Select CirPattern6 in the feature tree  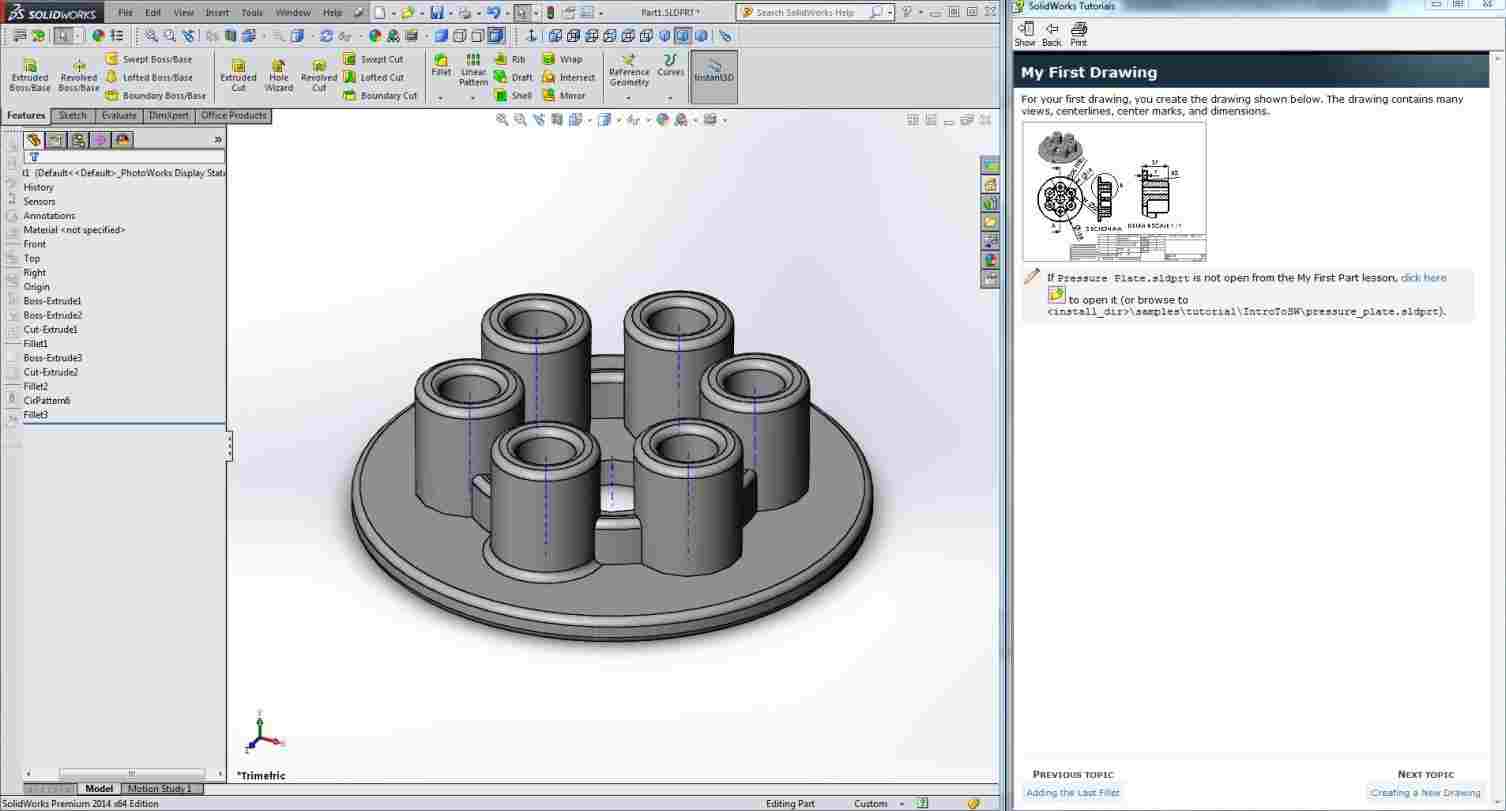point(47,401)
